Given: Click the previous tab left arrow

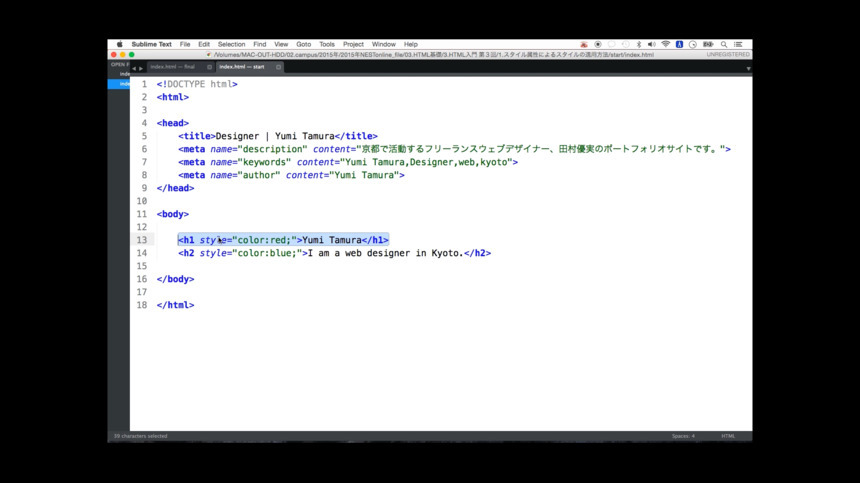Looking at the screenshot, I should coord(134,69).
